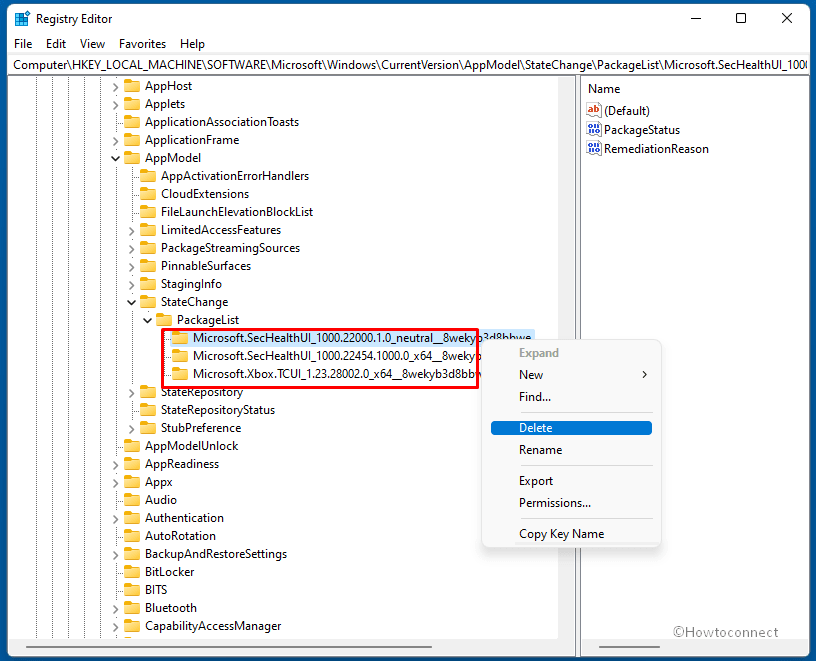Open the View menu
The height and width of the screenshot is (661, 816).
coord(92,44)
